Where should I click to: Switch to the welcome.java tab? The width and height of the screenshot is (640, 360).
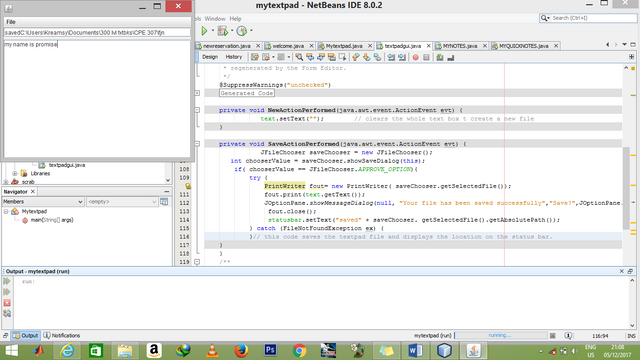pos(288,46)
